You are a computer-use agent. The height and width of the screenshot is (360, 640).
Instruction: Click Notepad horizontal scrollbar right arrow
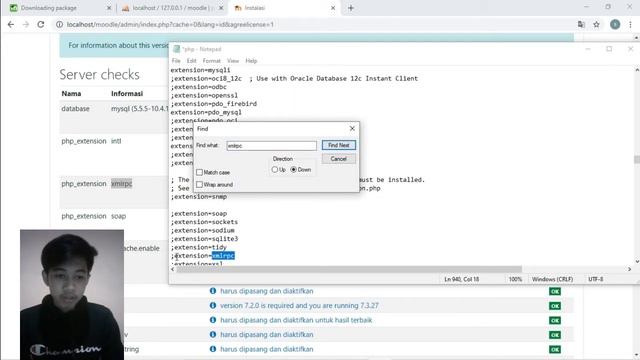coord(629,269)
